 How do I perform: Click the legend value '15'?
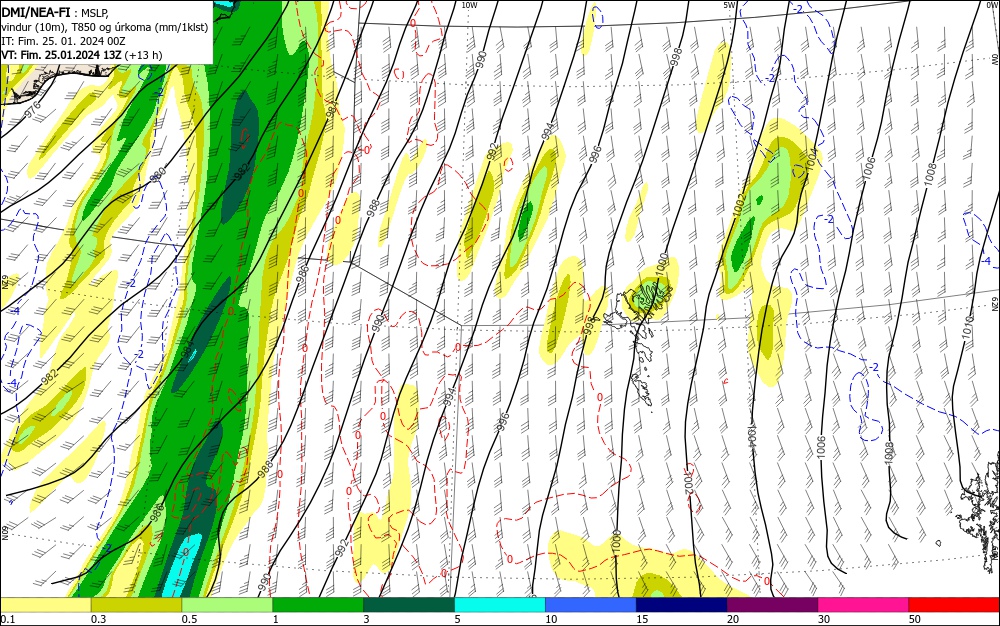[x=642, y=619]
